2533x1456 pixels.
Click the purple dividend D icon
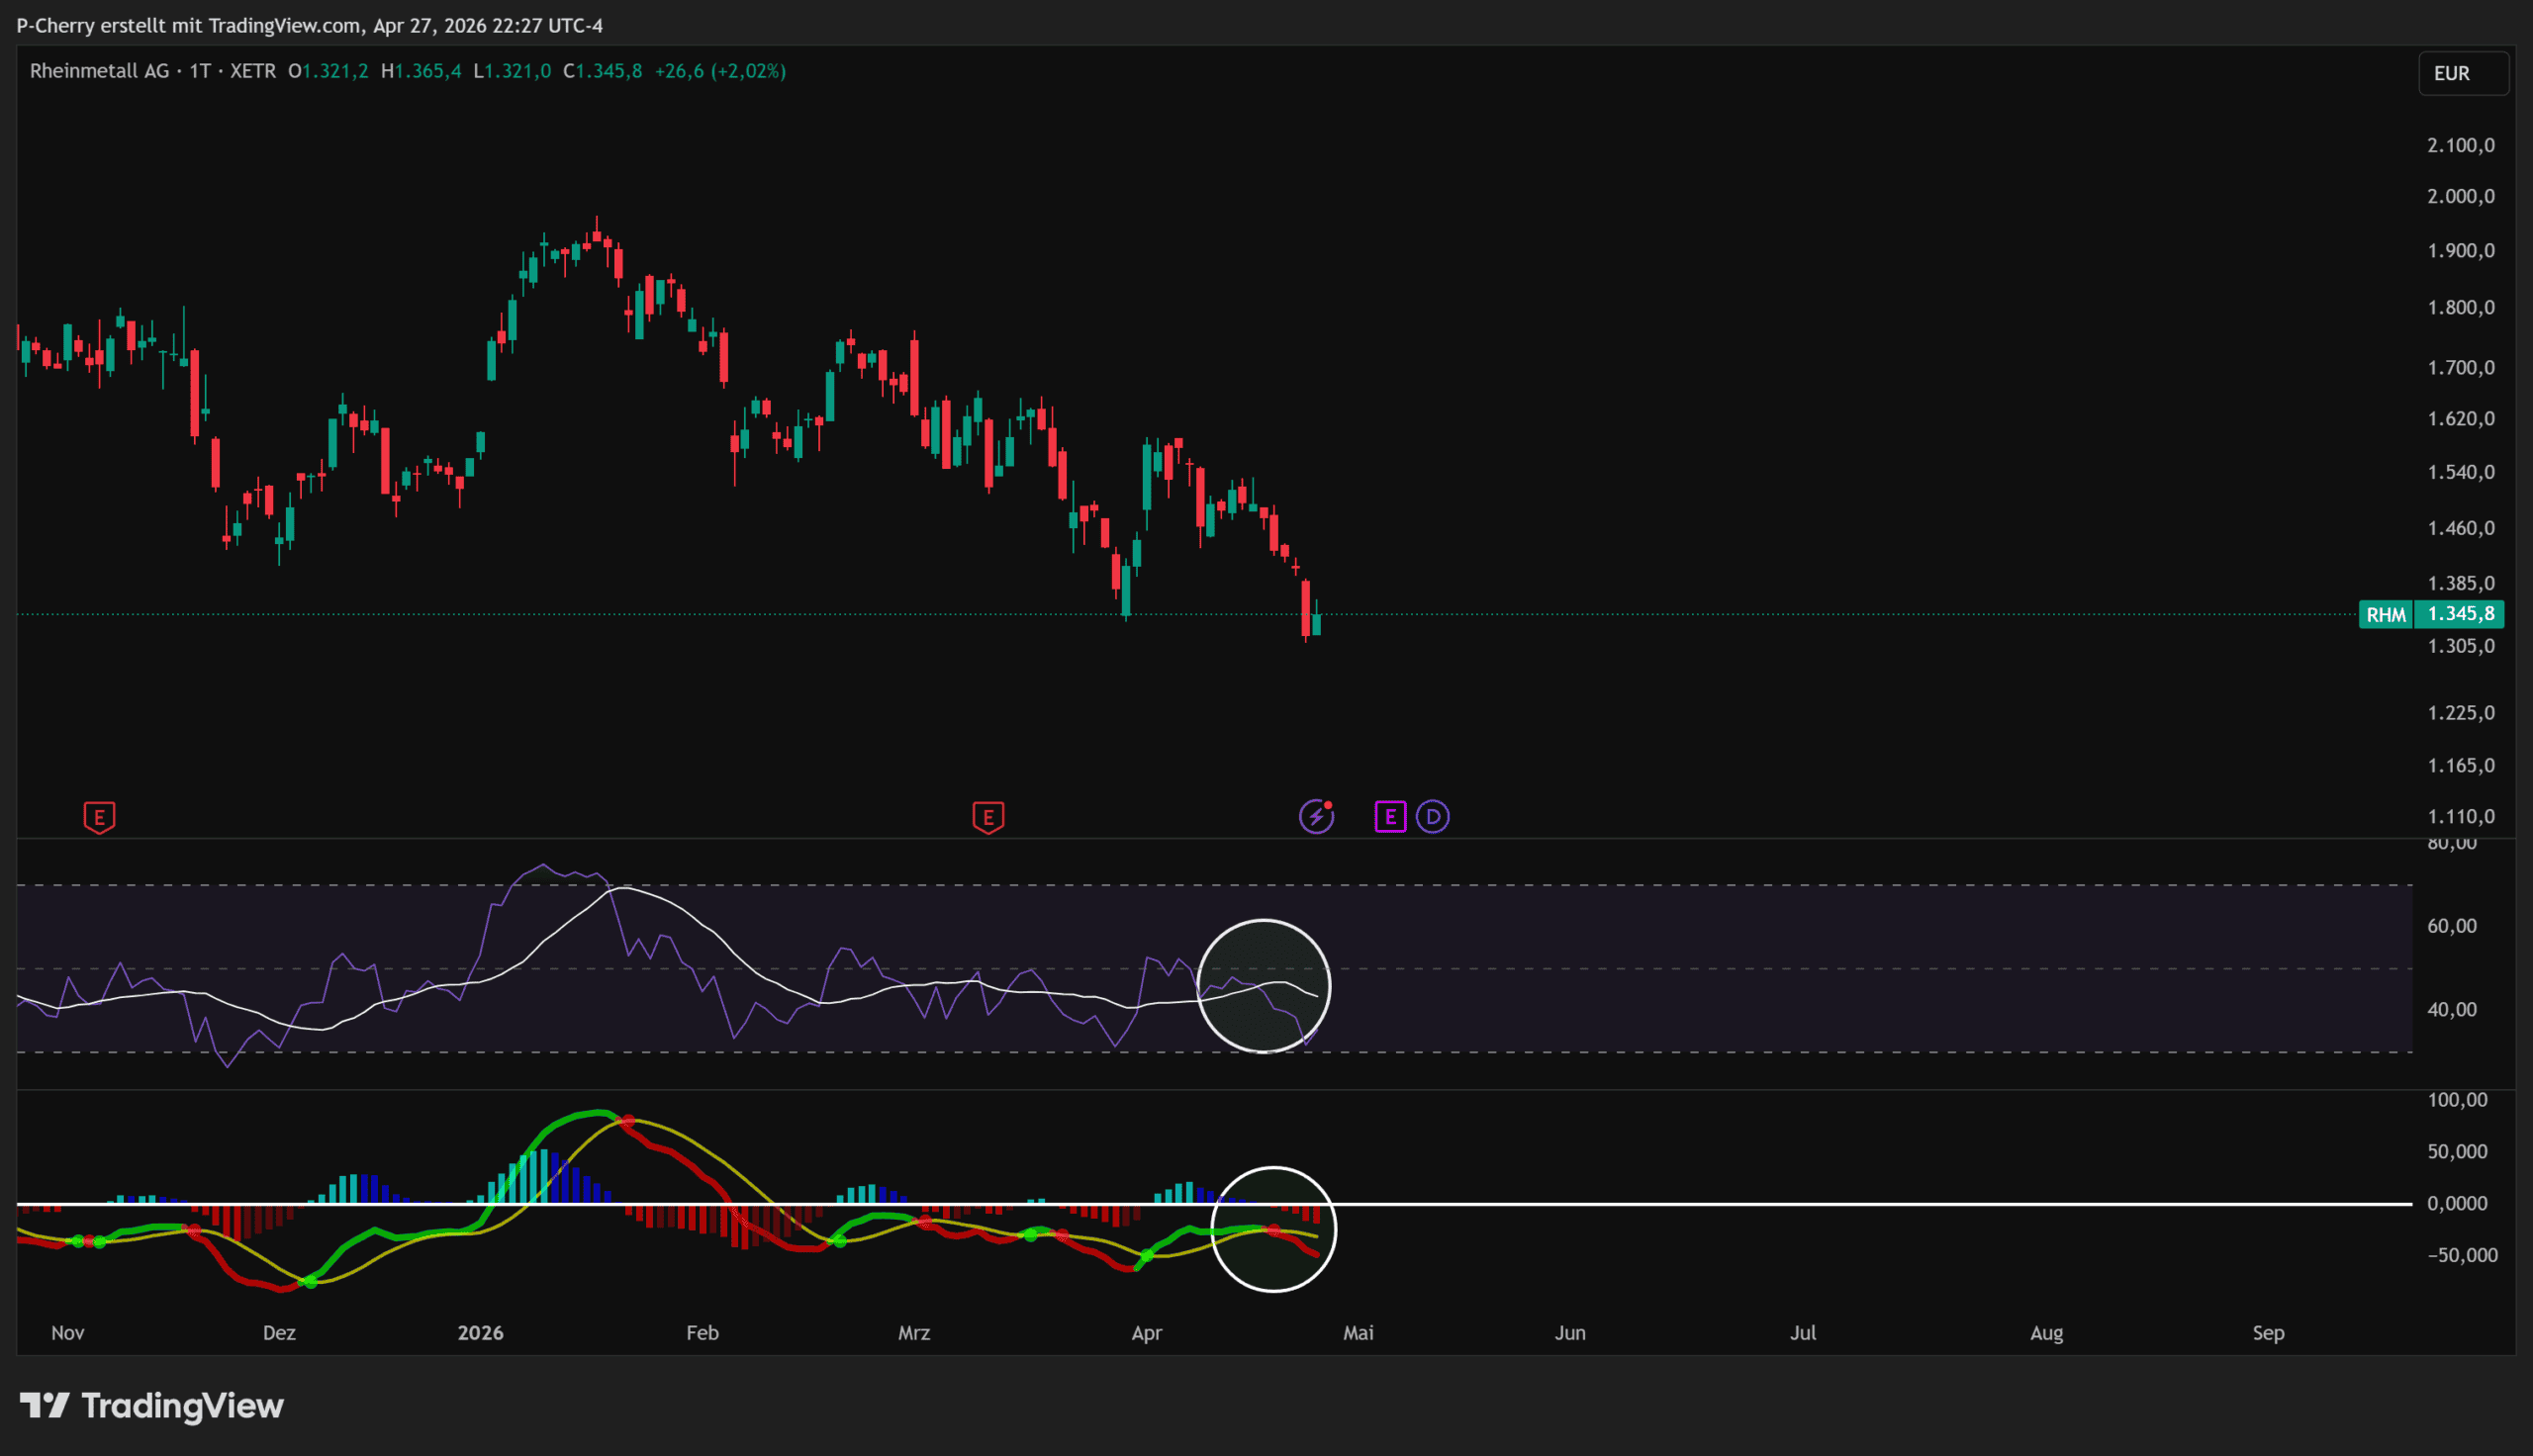click(1433, 817)
